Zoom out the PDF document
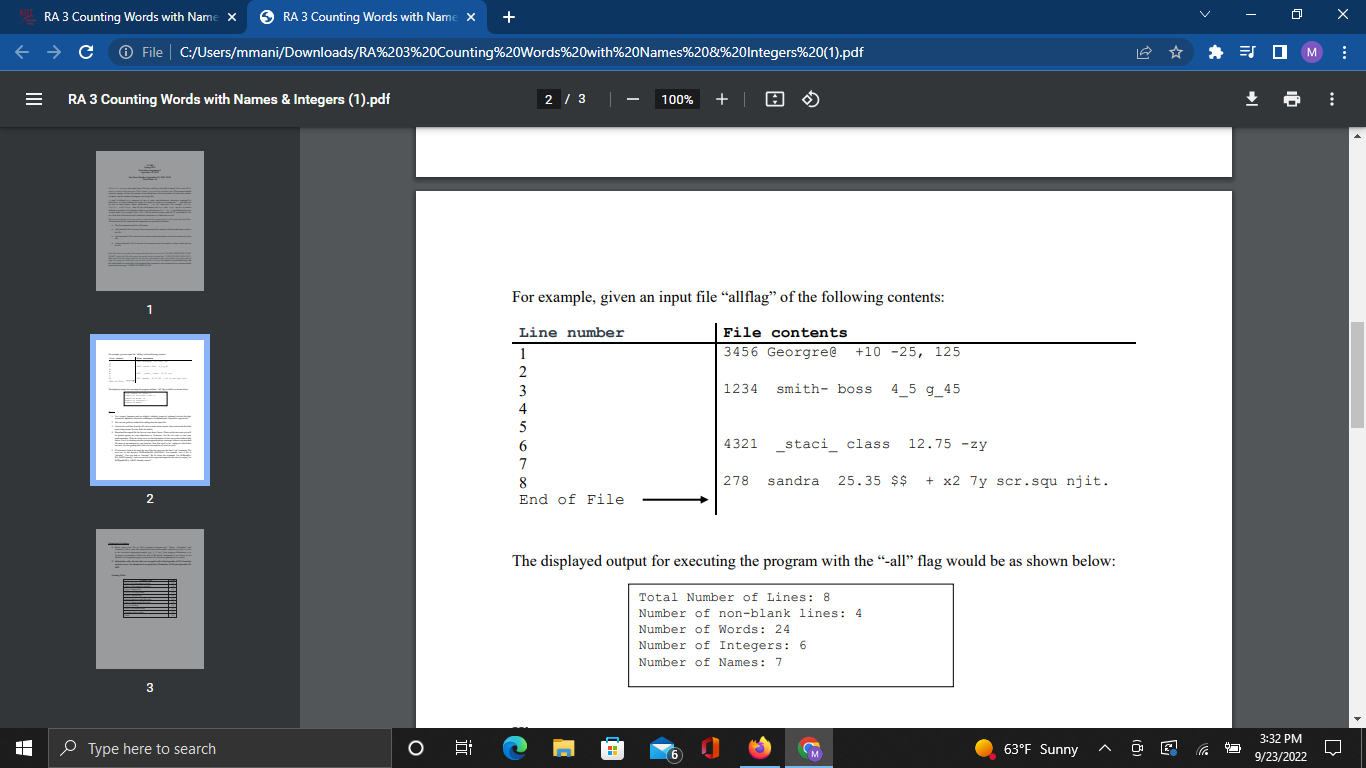Screen dimensions: 1366x768 (x=633, y=99)
